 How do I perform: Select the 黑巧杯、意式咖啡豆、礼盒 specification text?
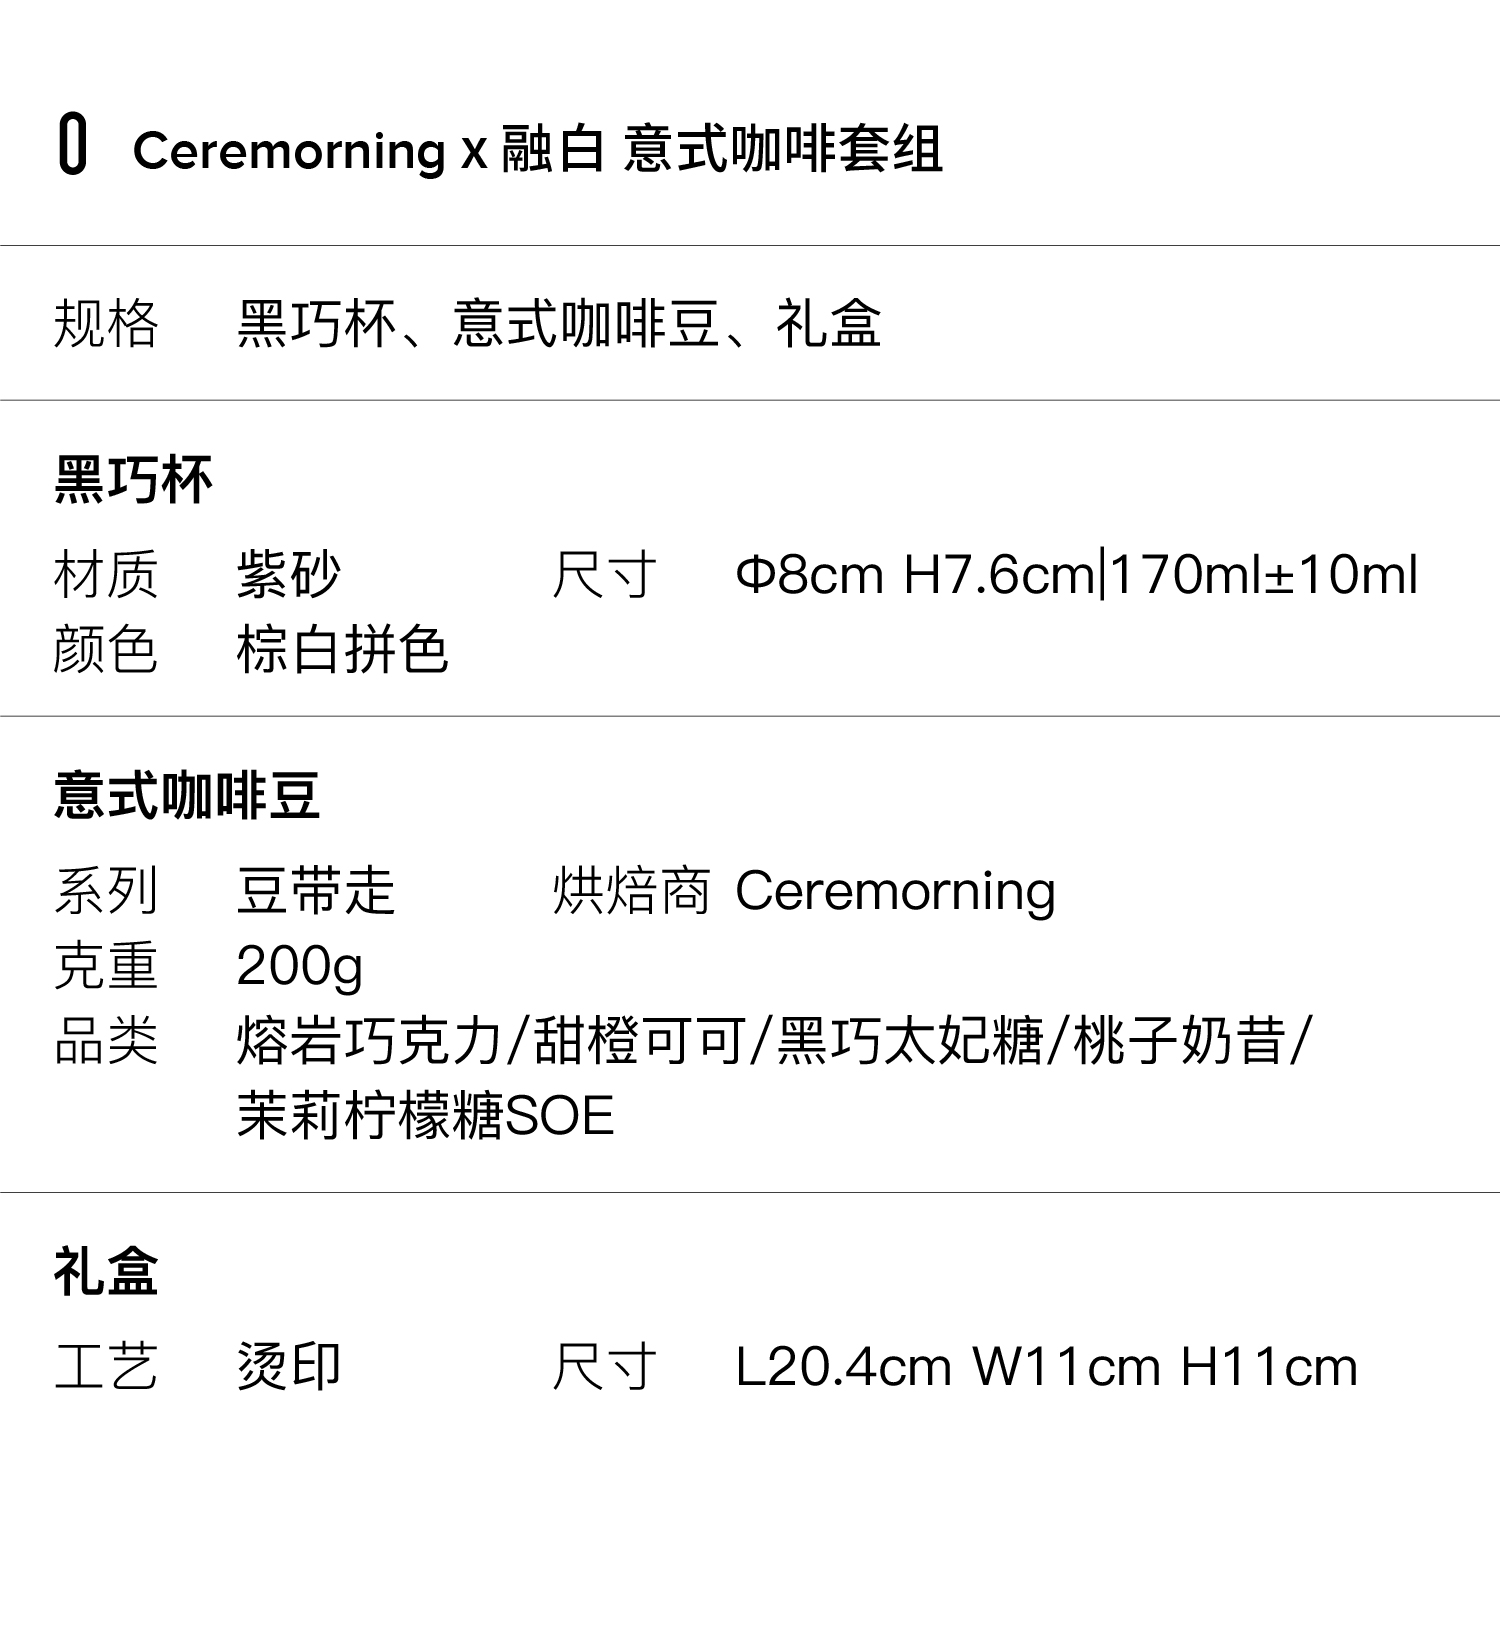tap(558, 324)
